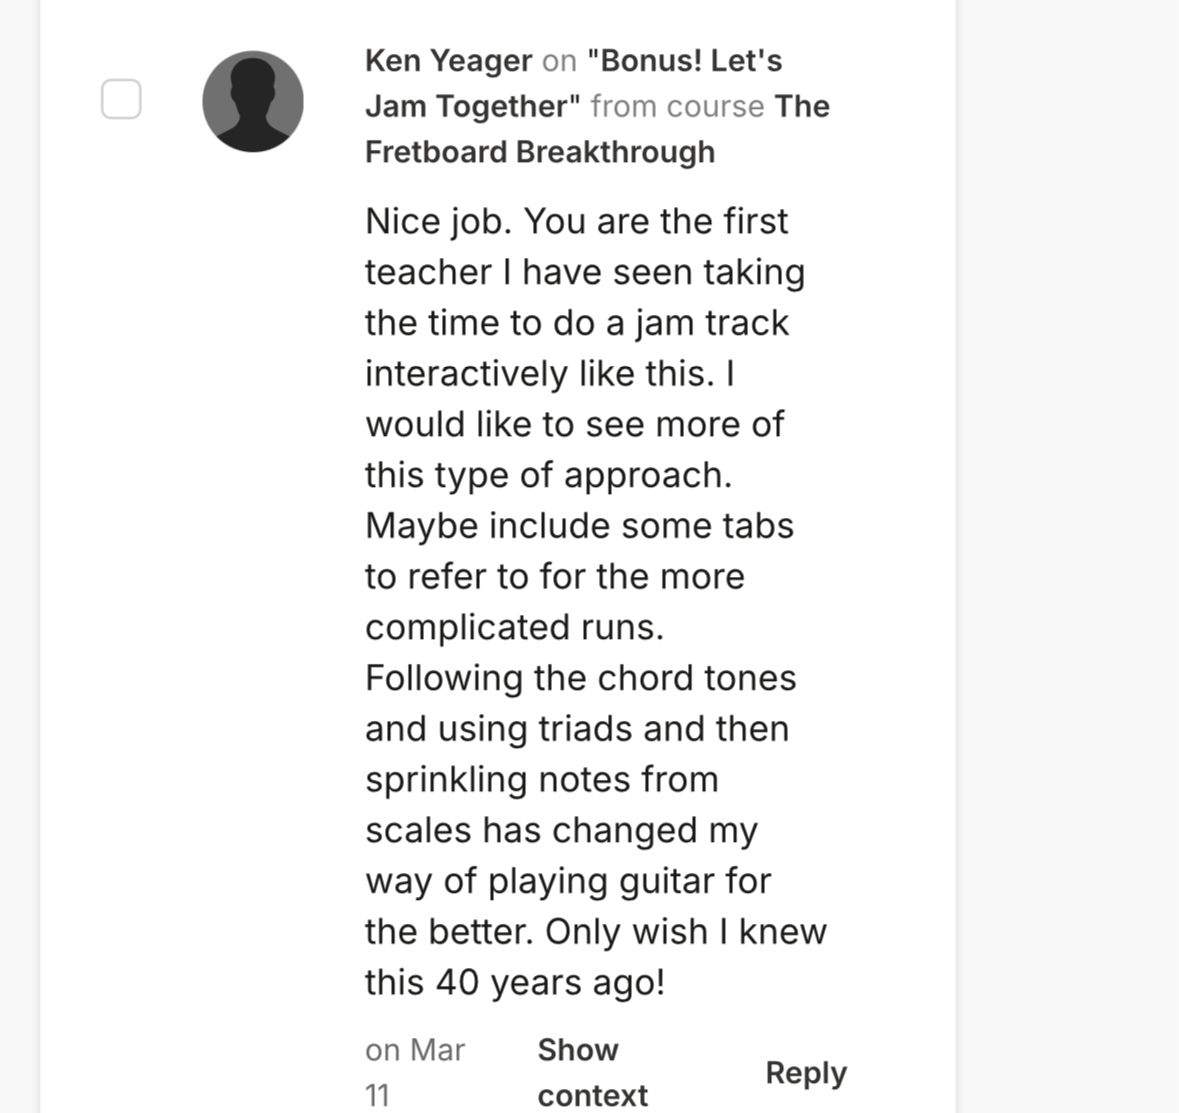Open the Ken Yeager author name
The width and height of the screenshot is (1179, 1113).
(448, 61)
